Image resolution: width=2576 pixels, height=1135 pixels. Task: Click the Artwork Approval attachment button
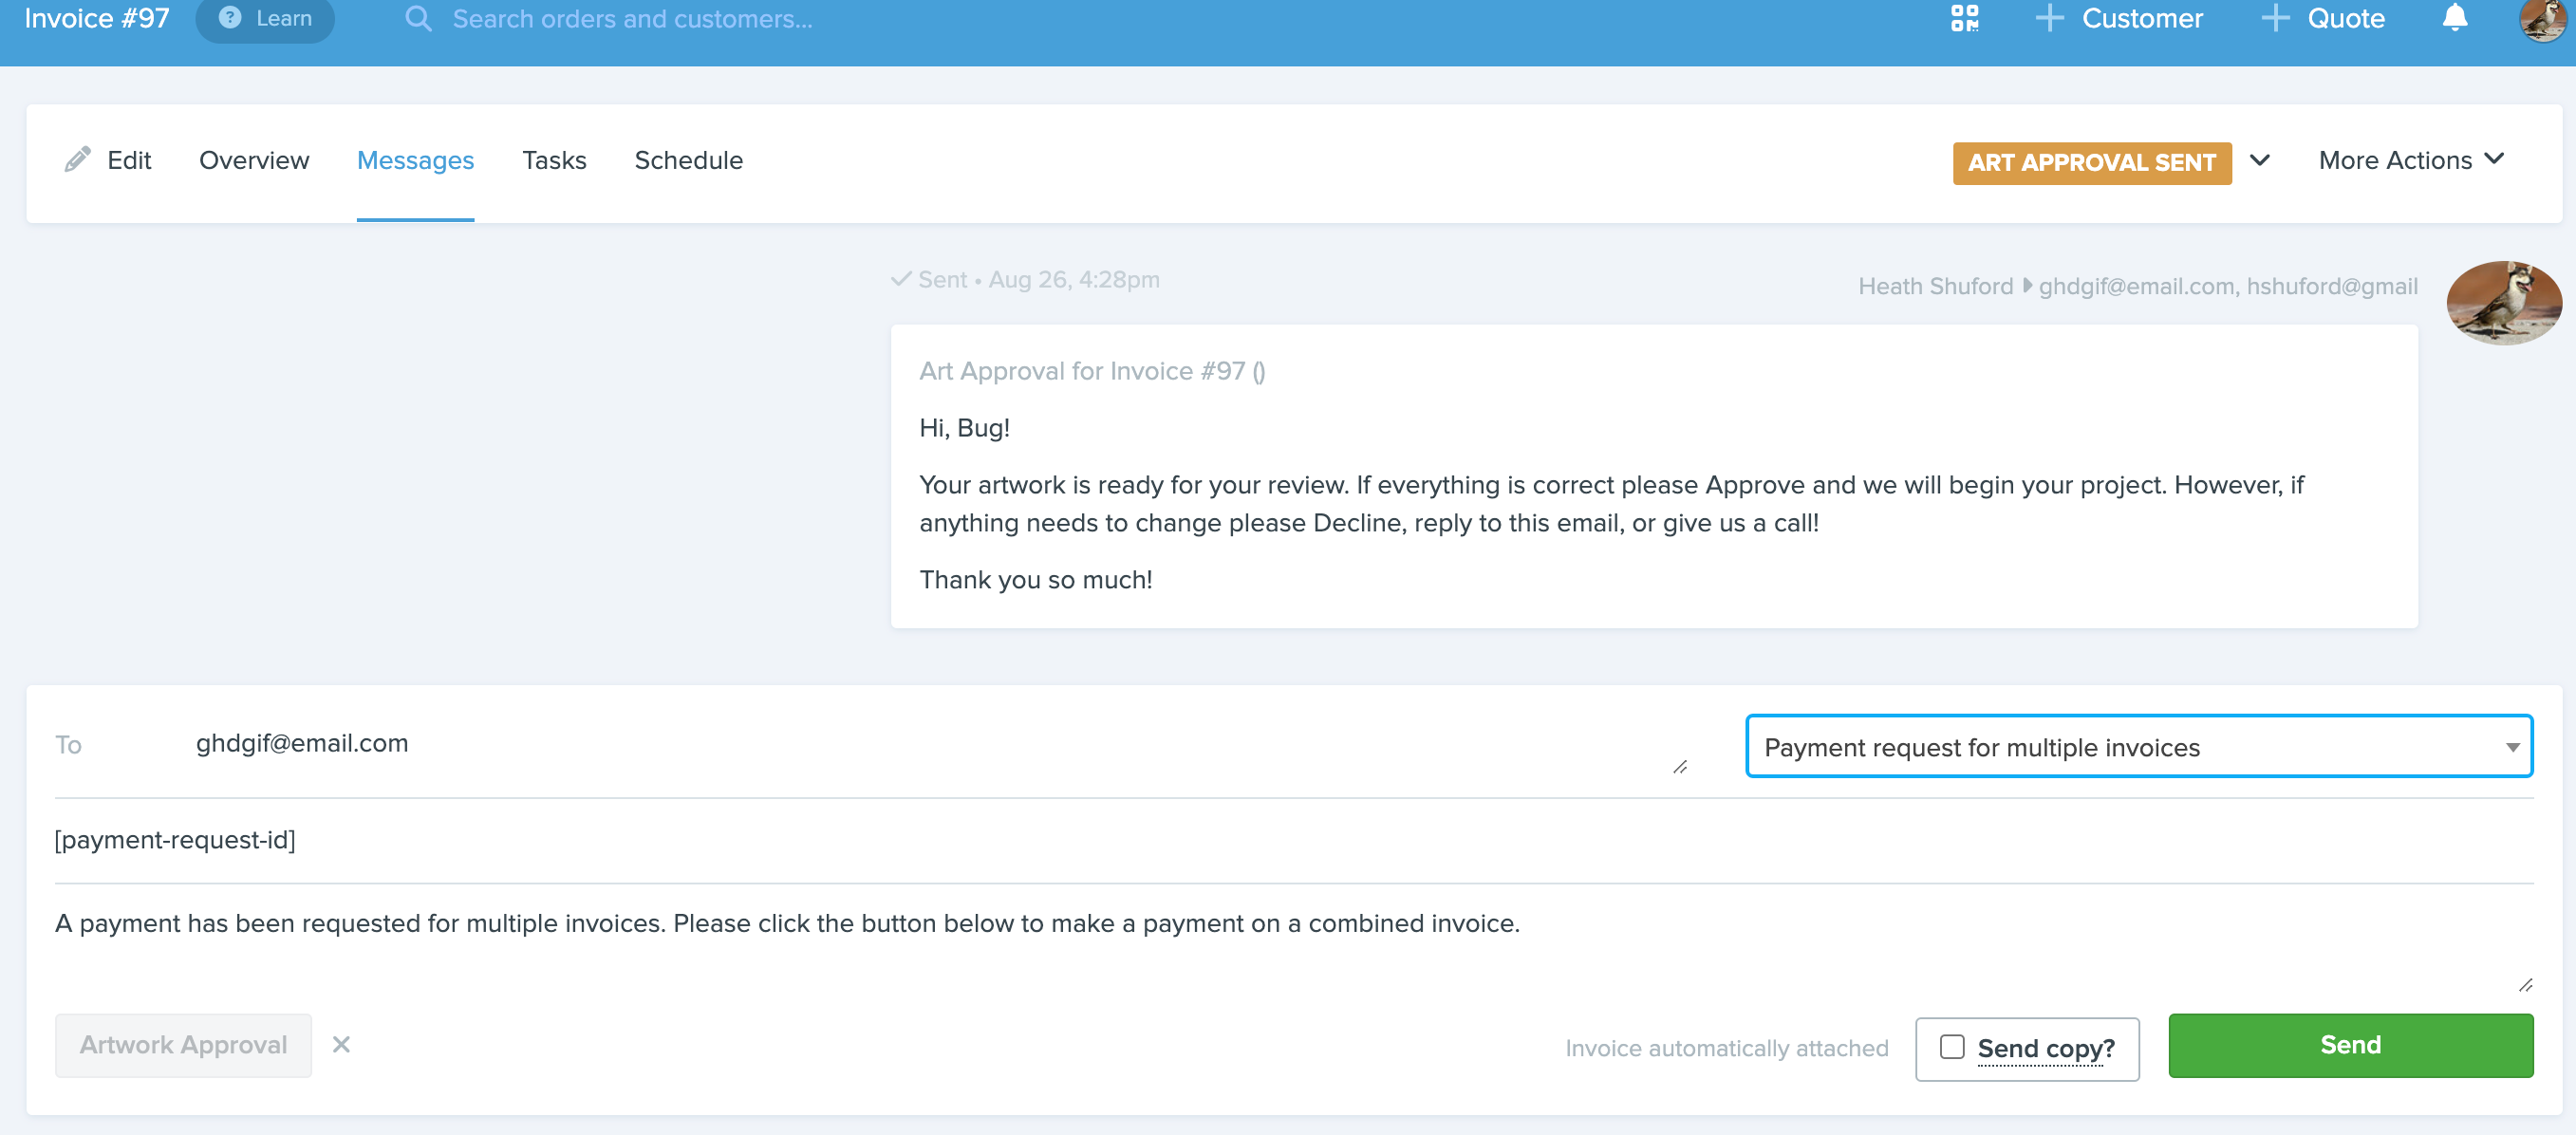(x=183, y=1045)
